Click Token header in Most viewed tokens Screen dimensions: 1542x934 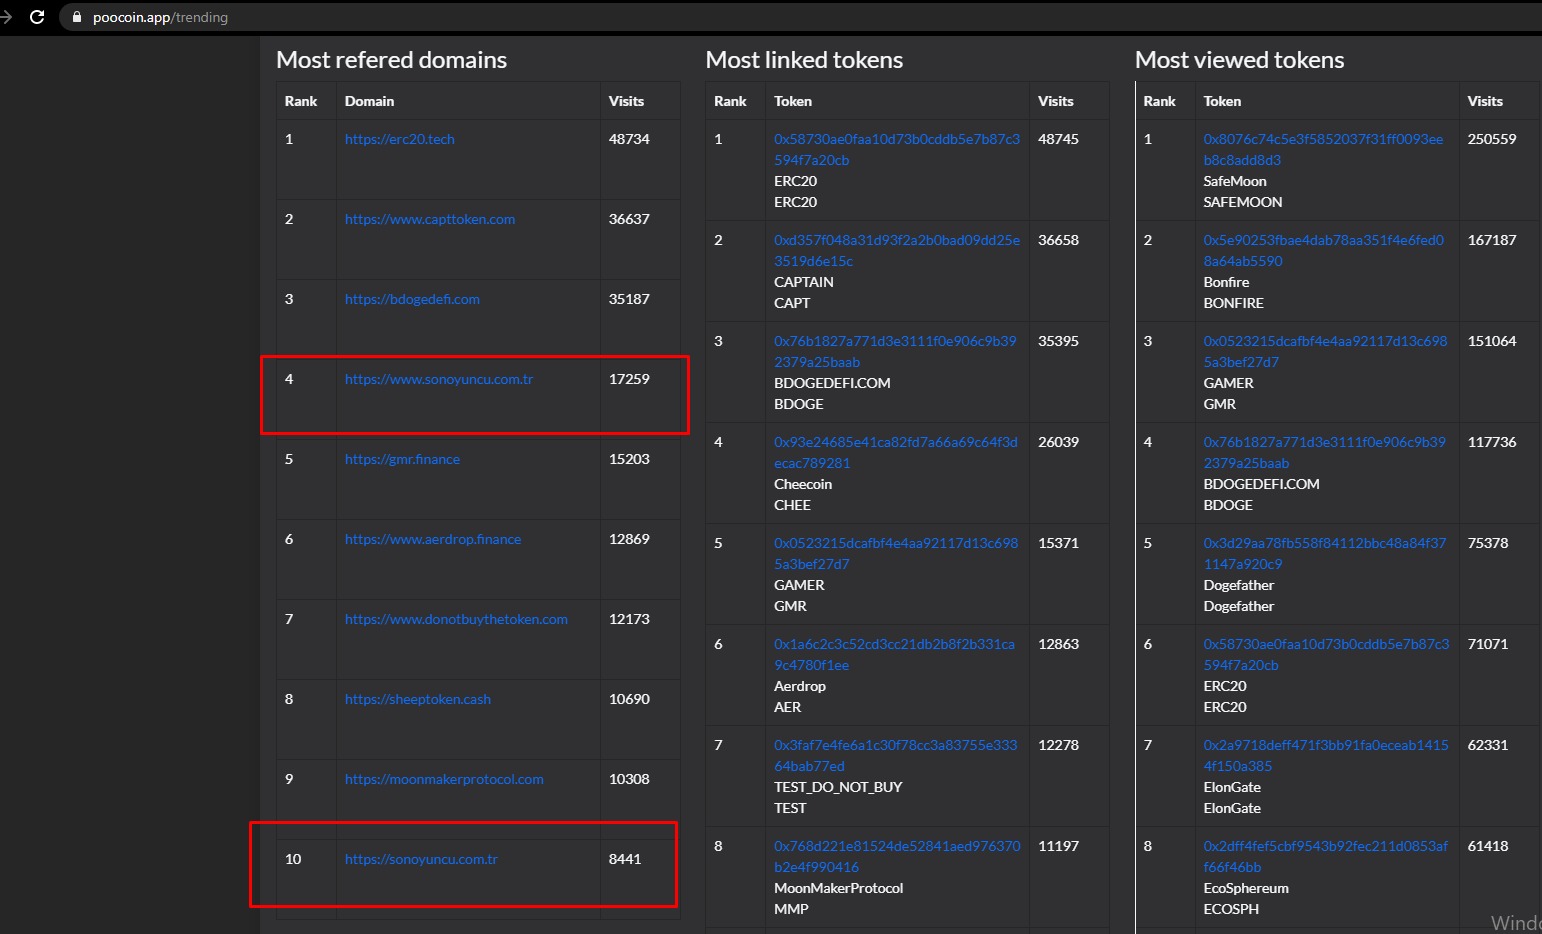pyautogui.click(x=1222, y=101)
